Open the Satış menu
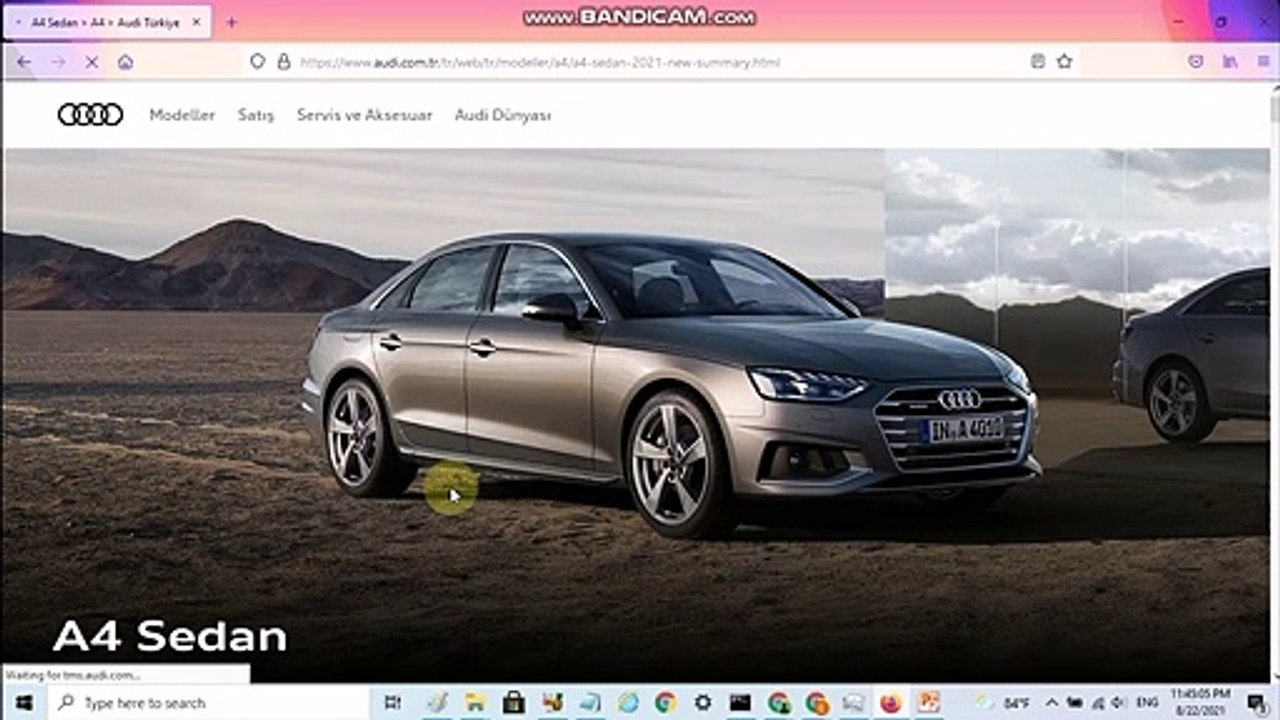The width and height of the screenshot is (1280, 720). 256,115
